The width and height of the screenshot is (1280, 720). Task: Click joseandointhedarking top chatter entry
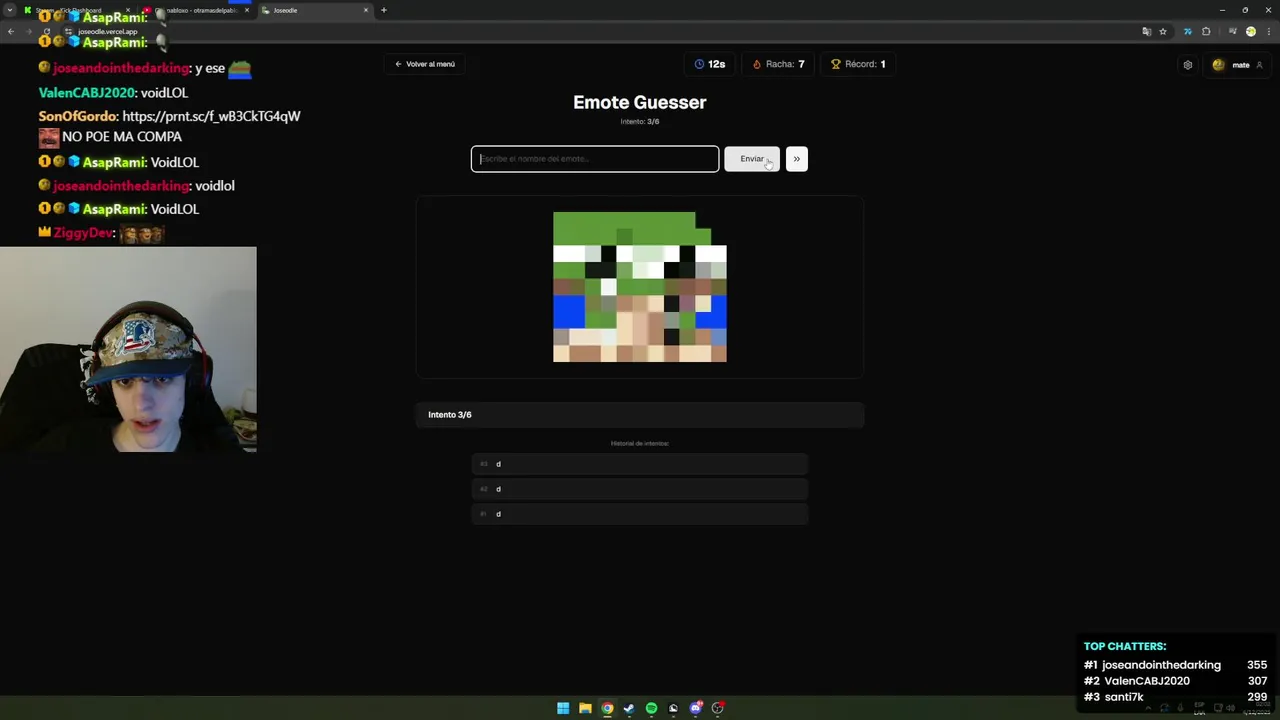tap(1175, 665)
